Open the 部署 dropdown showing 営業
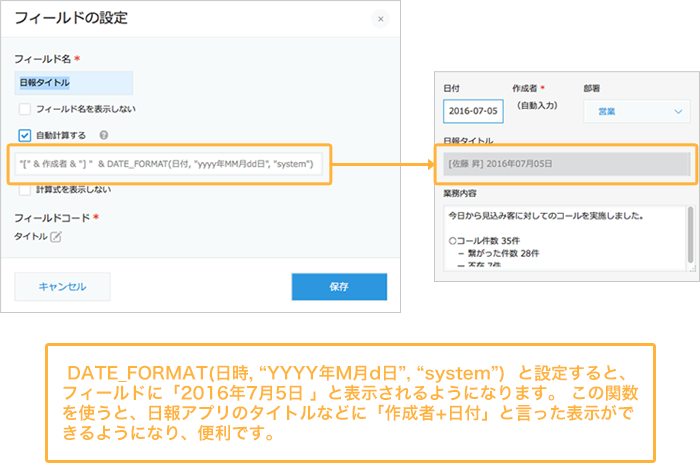700x465 pixels. click(x=636, y=112)
